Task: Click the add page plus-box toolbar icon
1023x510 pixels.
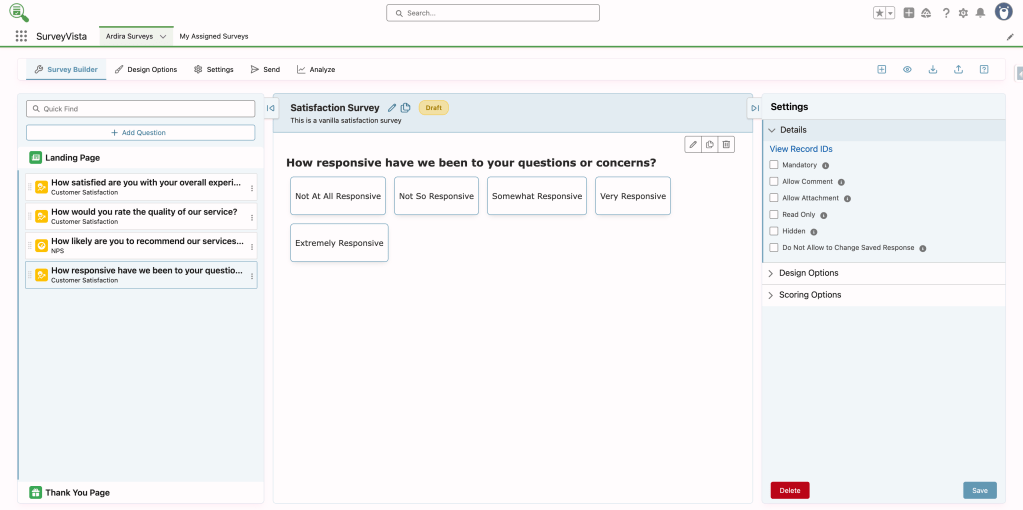Action: coord(881,69)
